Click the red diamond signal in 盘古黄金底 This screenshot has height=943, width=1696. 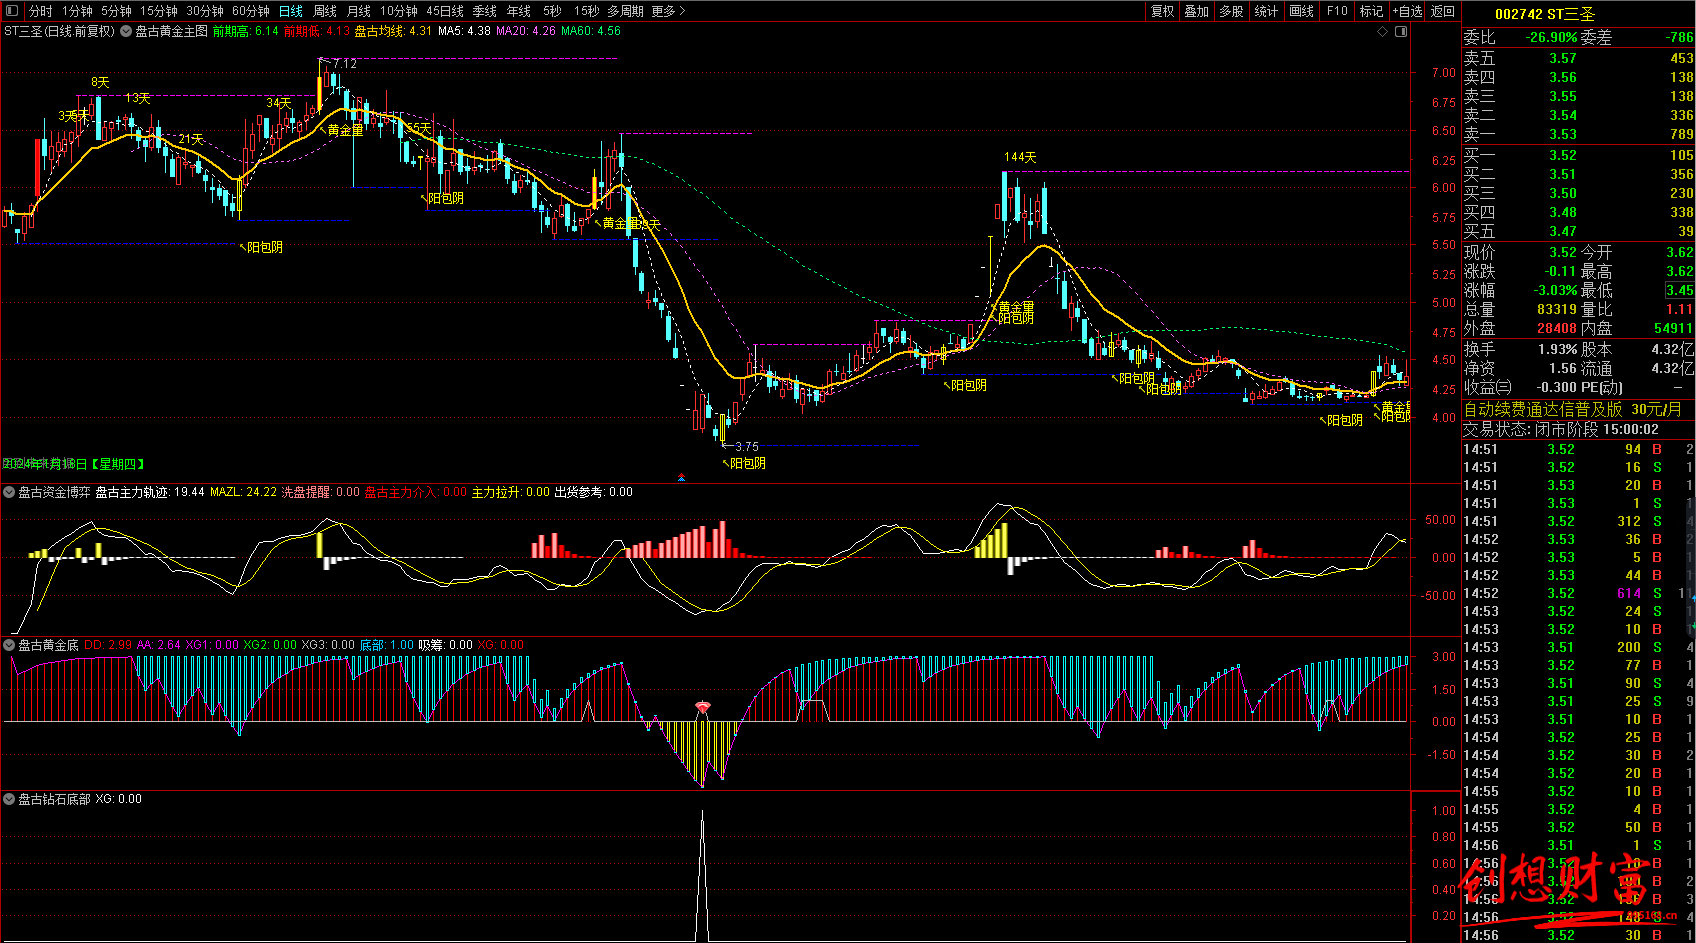703,708
